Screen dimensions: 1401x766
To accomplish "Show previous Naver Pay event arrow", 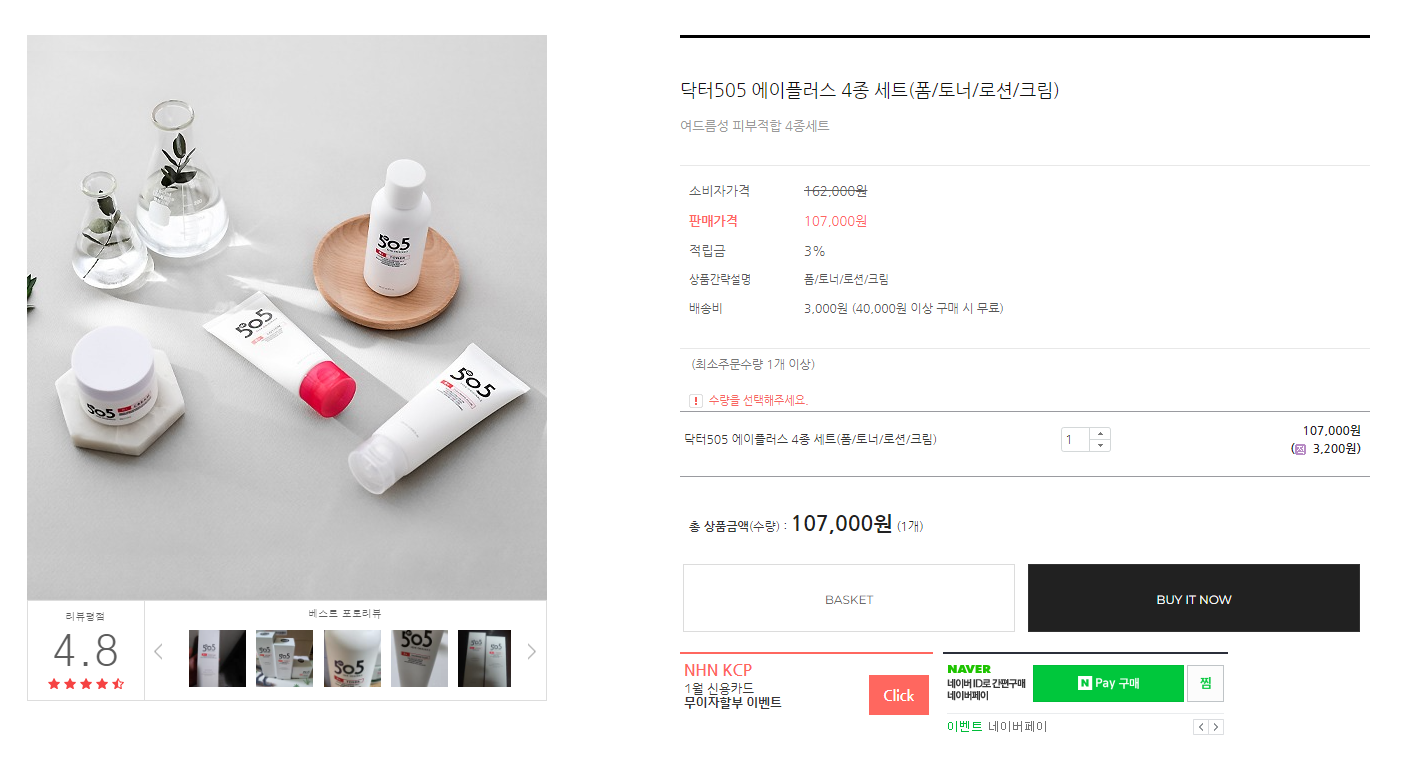I will [1201, 727].
